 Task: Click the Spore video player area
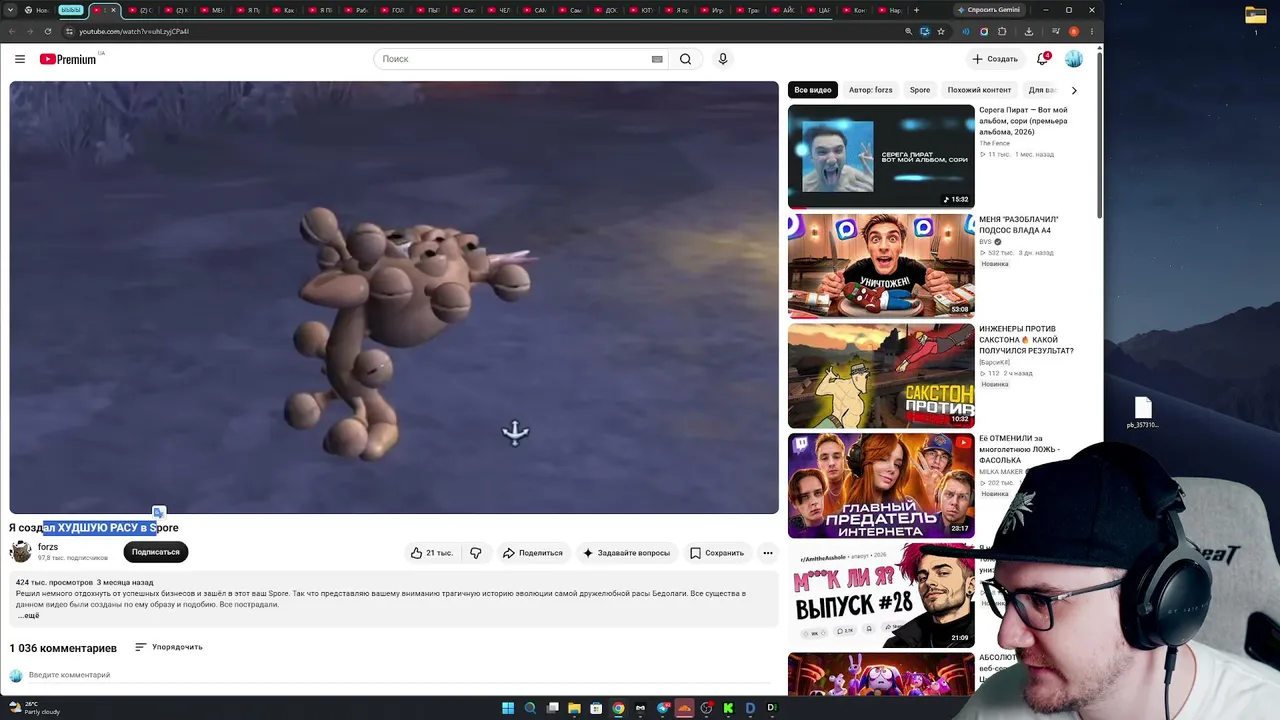[x=394, y=297]
